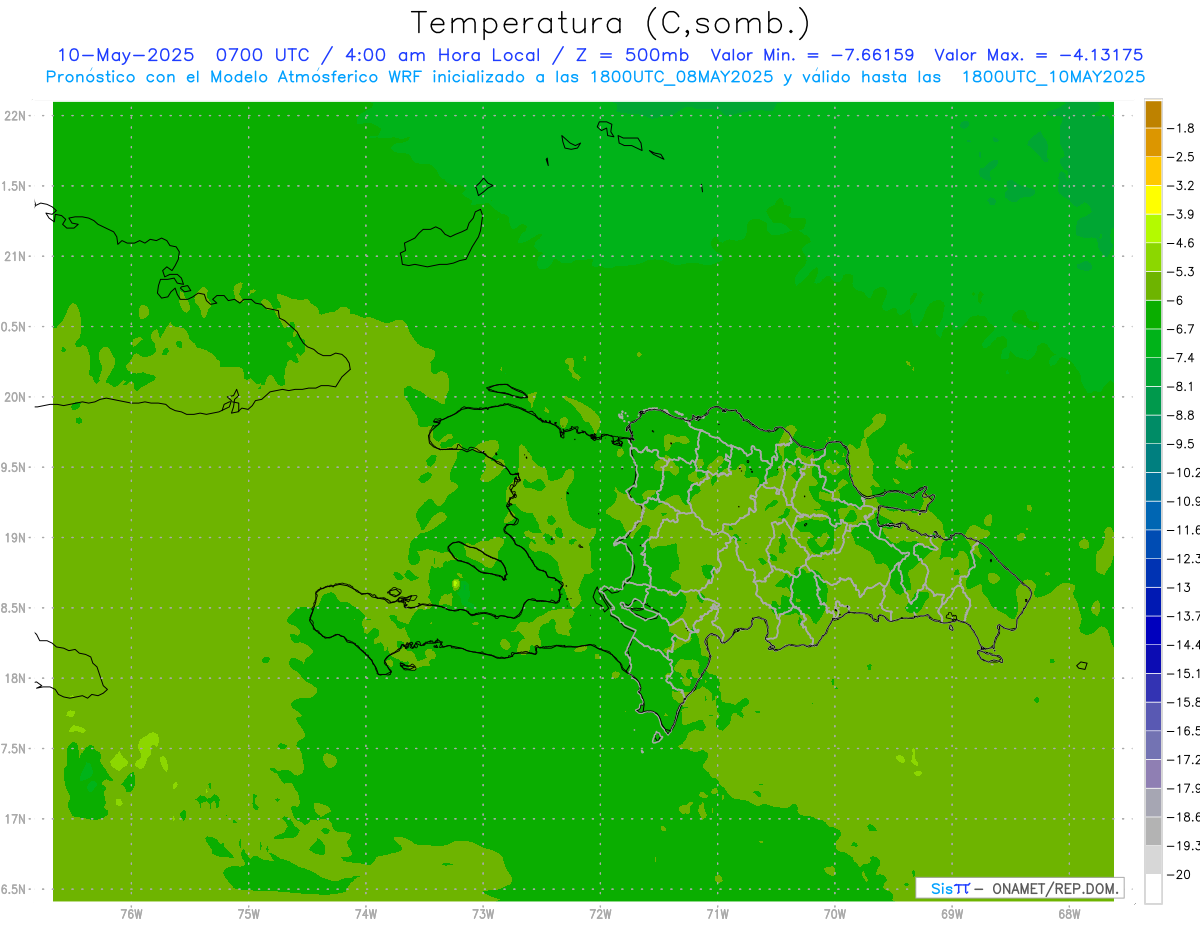This screenshot has width=1200, height=927.
Task: Click the "-9.5" color scale label
Action: pyautogui.click(x=1181, y=444)
